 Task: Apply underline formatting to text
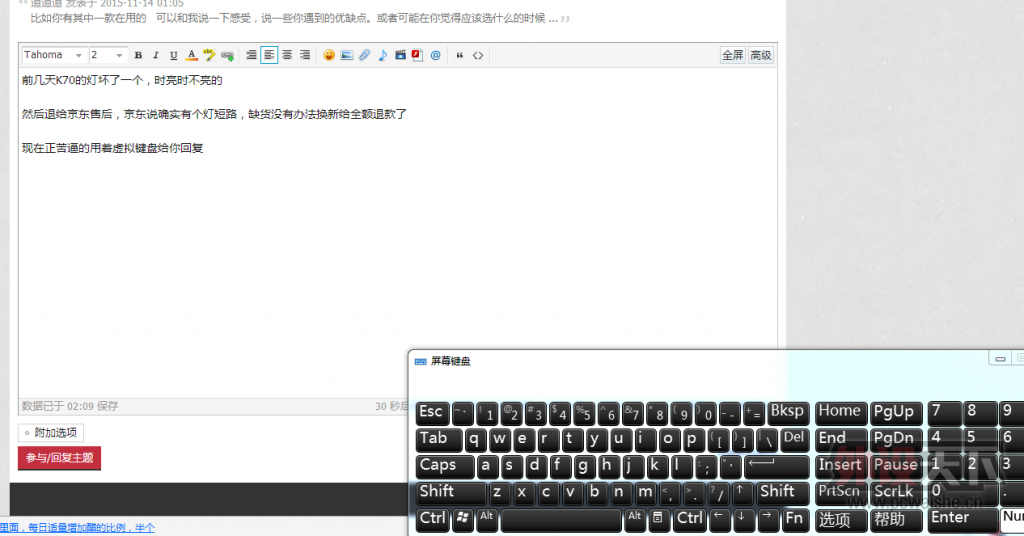point(173,56)
